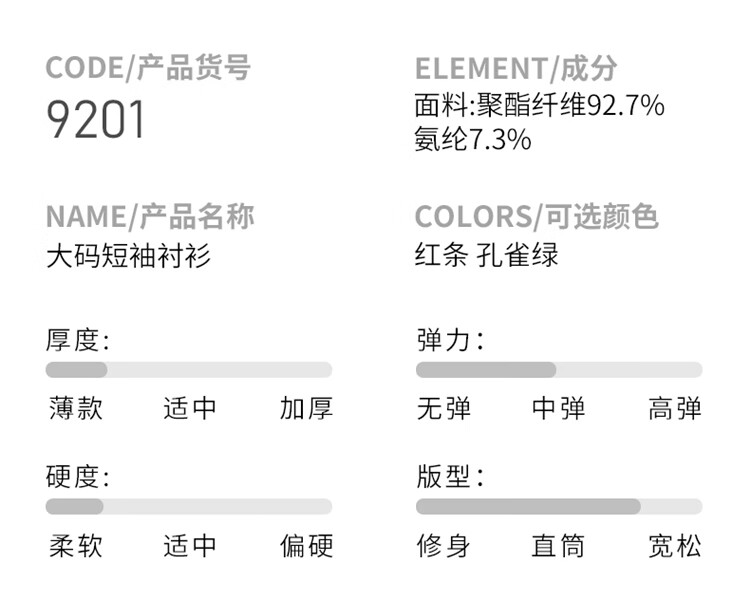Select the 高弹 high-stretch label
Viewport: 750px width, 600px height.
click(675, 409)
